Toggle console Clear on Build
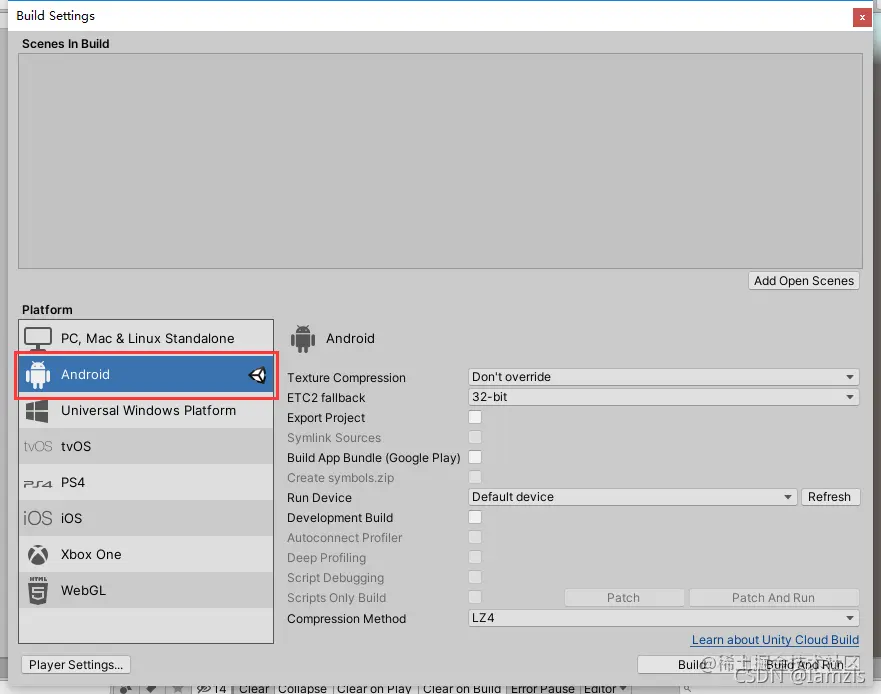 pyautogui.click(x=462, y=689)
